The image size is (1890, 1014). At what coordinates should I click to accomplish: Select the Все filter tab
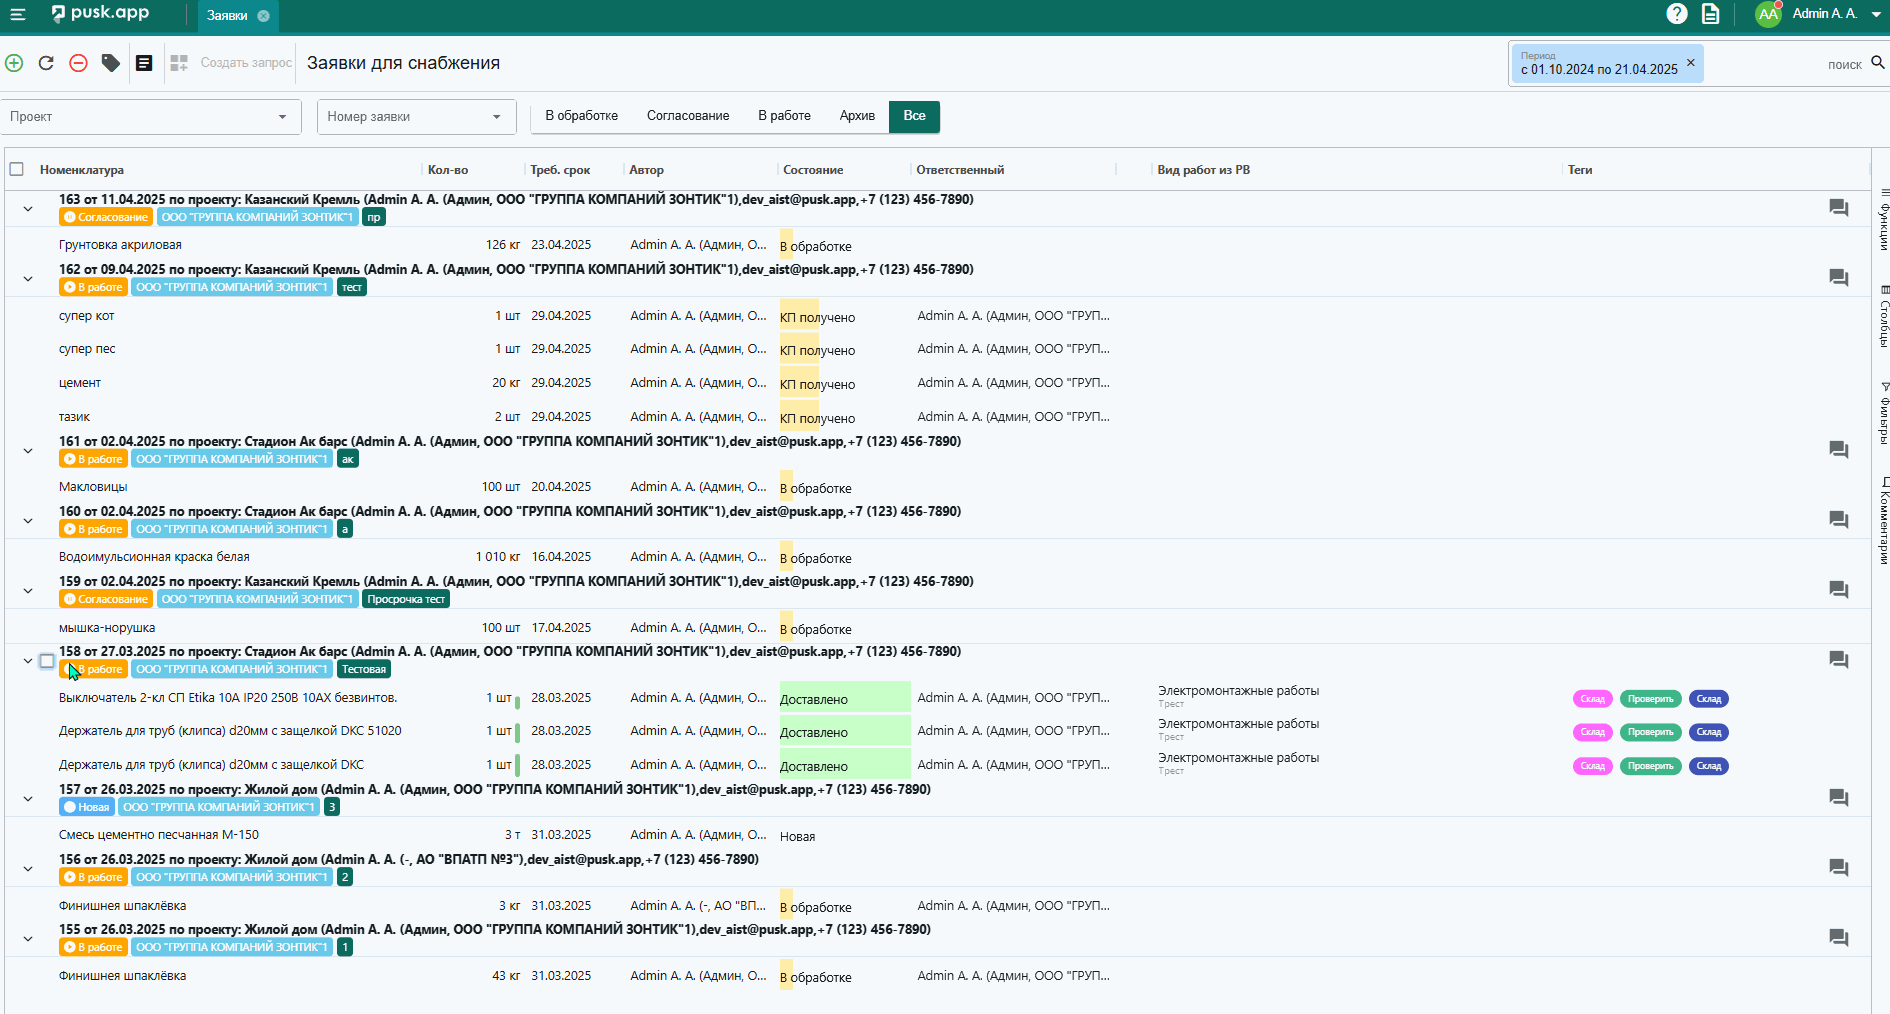[914, 116]
